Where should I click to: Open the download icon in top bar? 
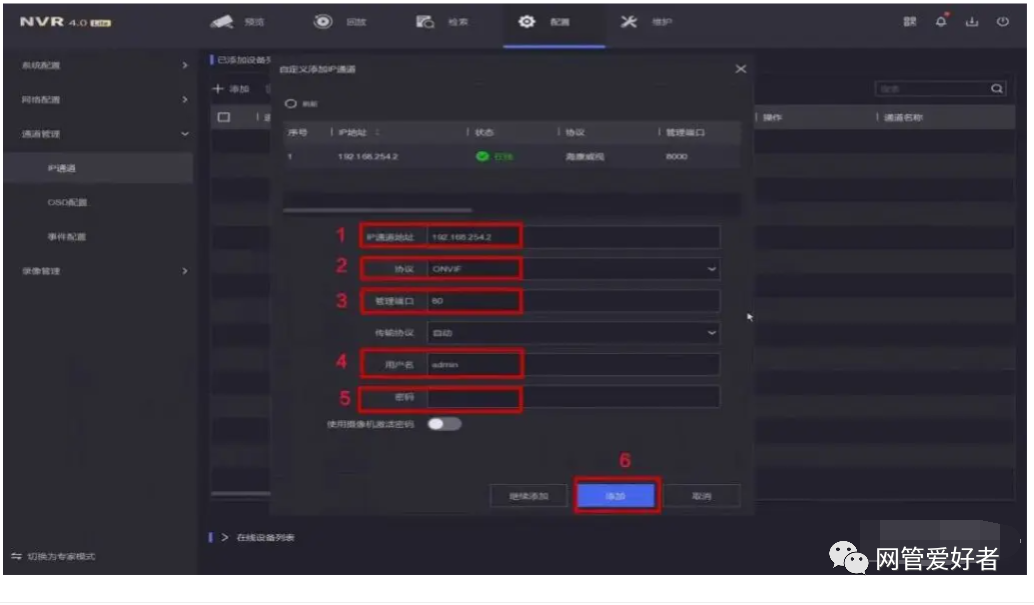[x=971, y=22]
